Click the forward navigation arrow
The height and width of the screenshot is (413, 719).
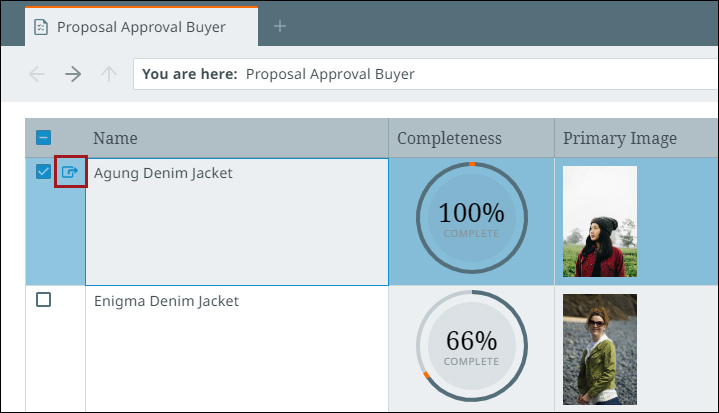73,74
